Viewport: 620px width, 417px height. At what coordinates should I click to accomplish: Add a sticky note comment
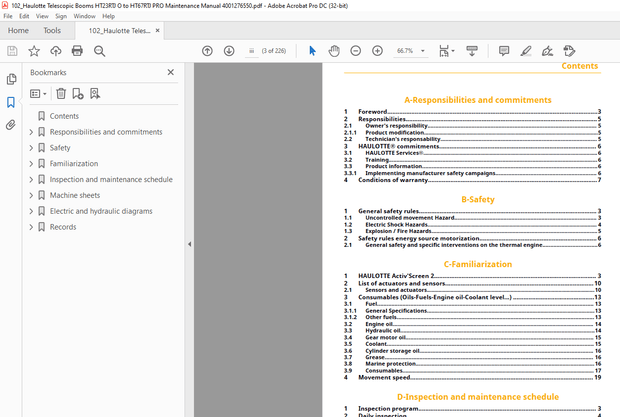click(504, 51)
